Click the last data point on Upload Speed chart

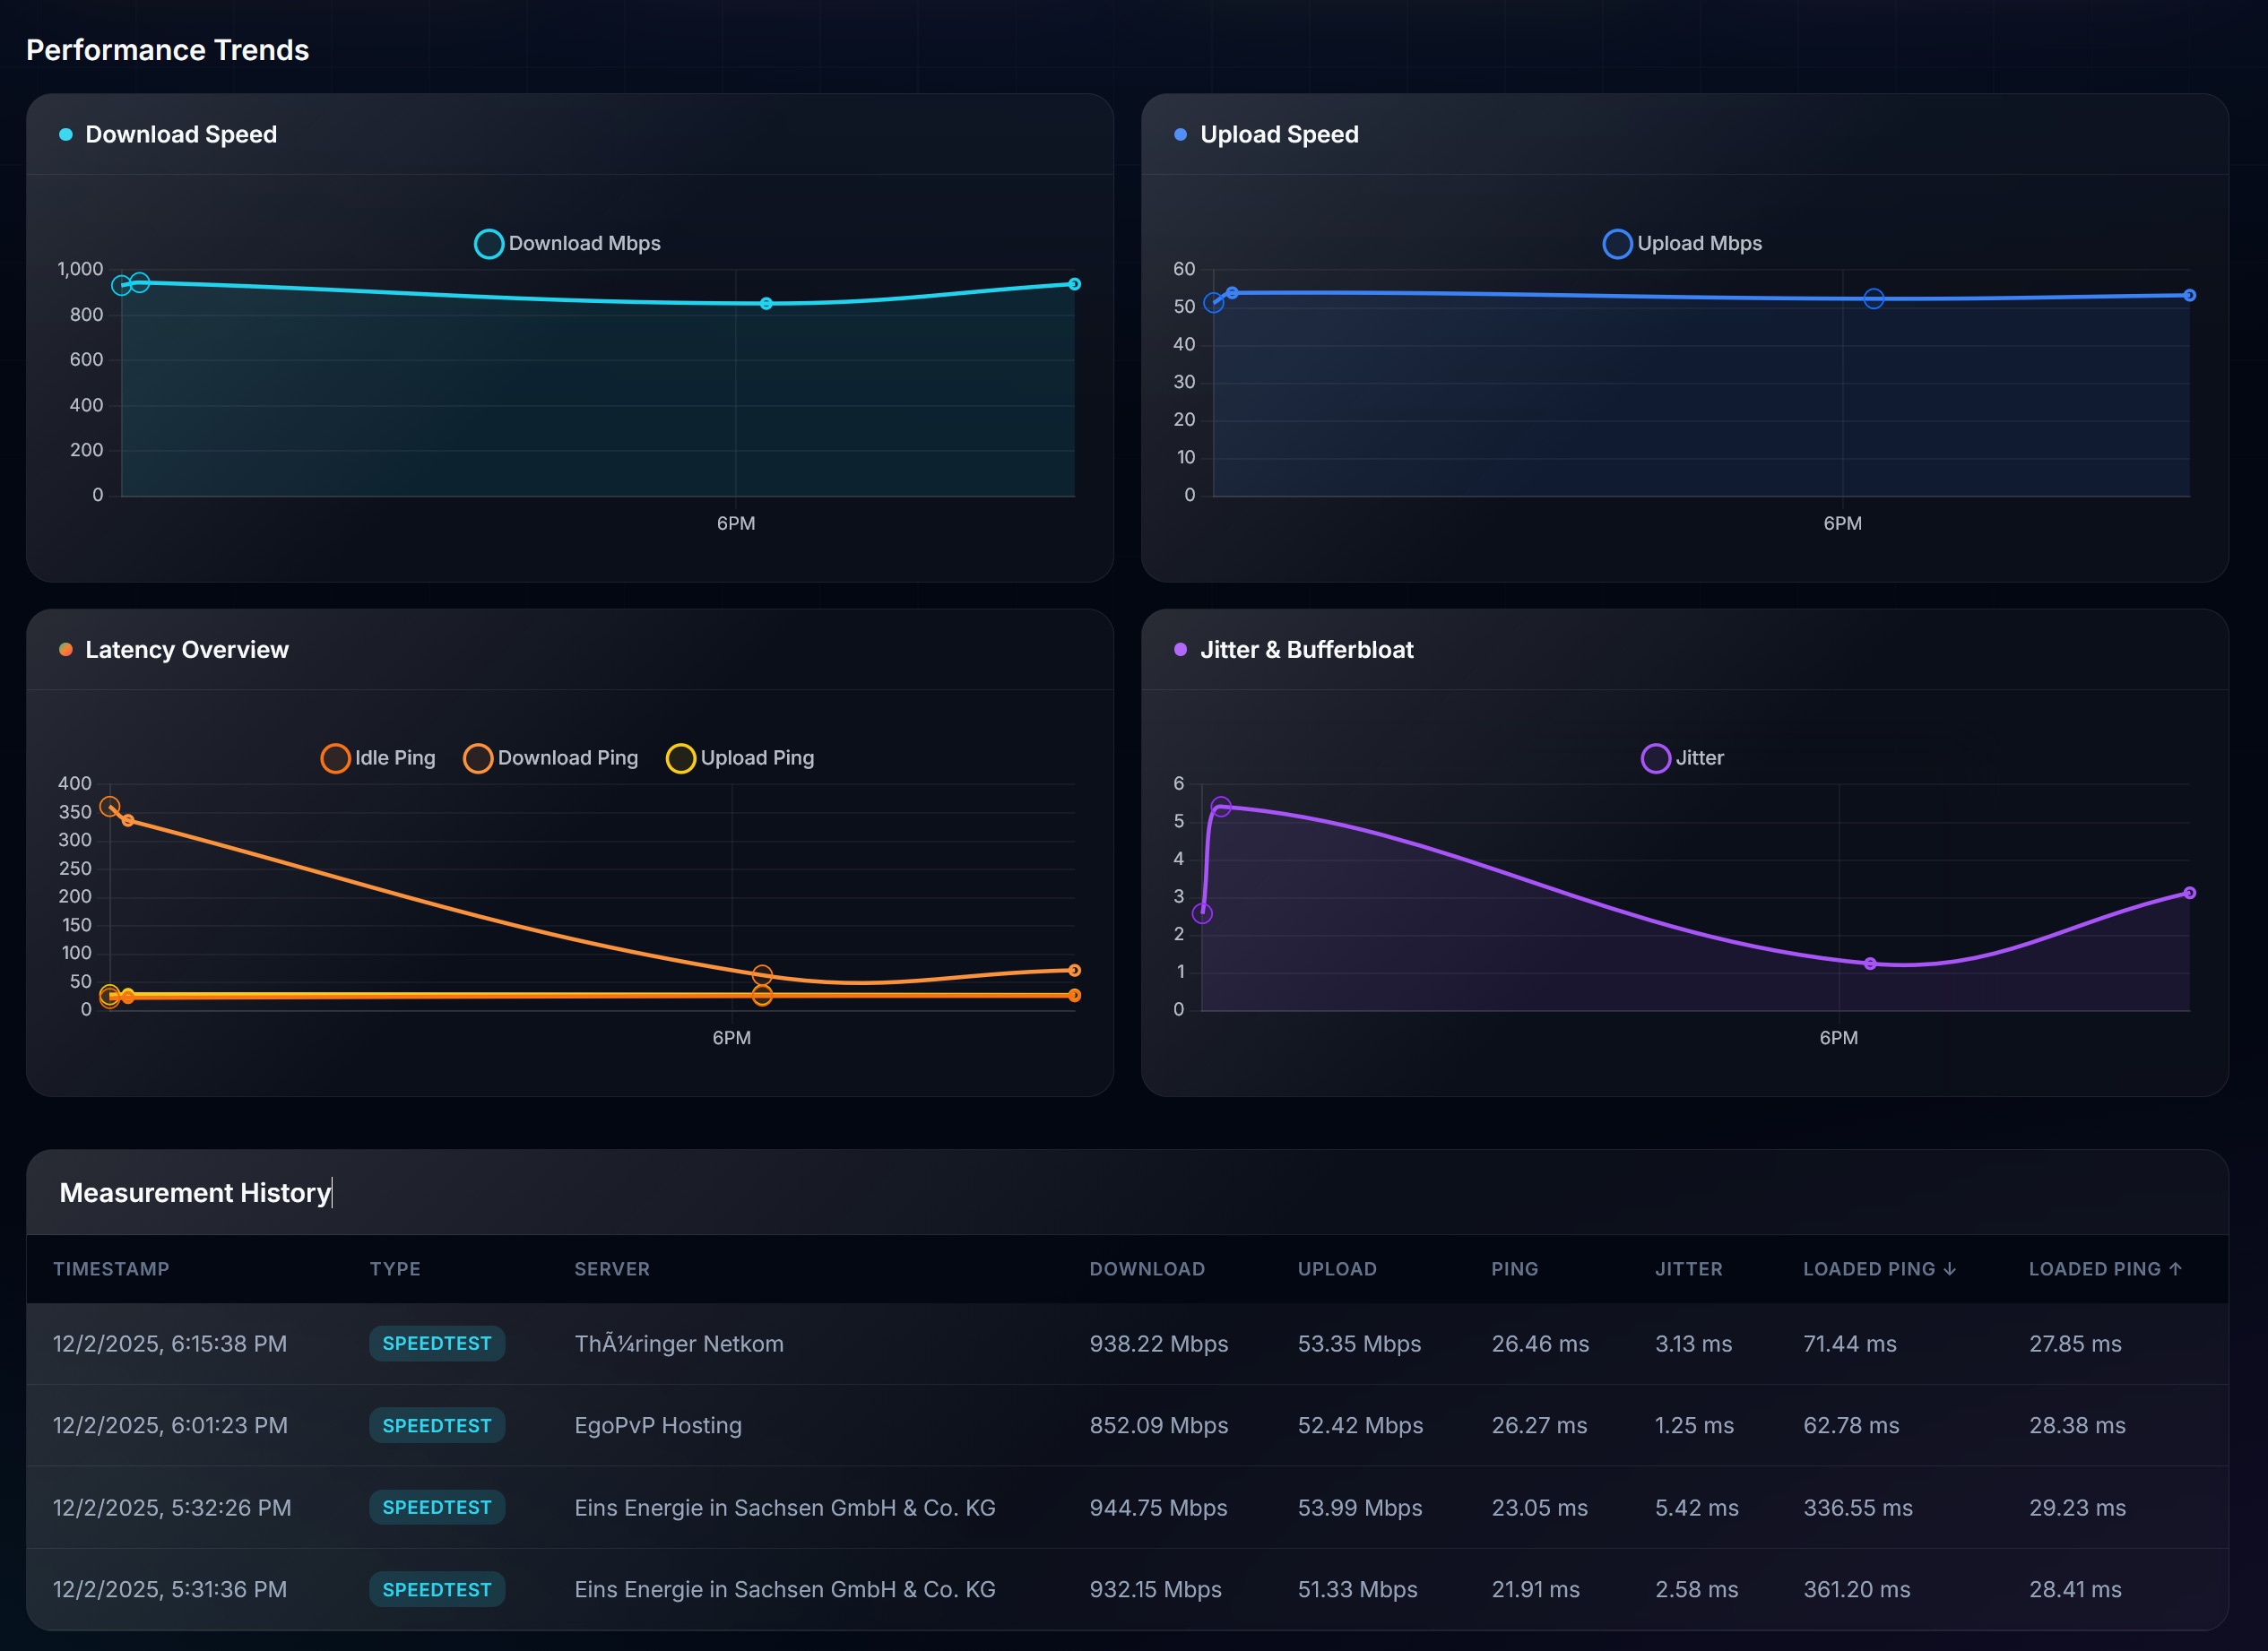click(2189, 295)
